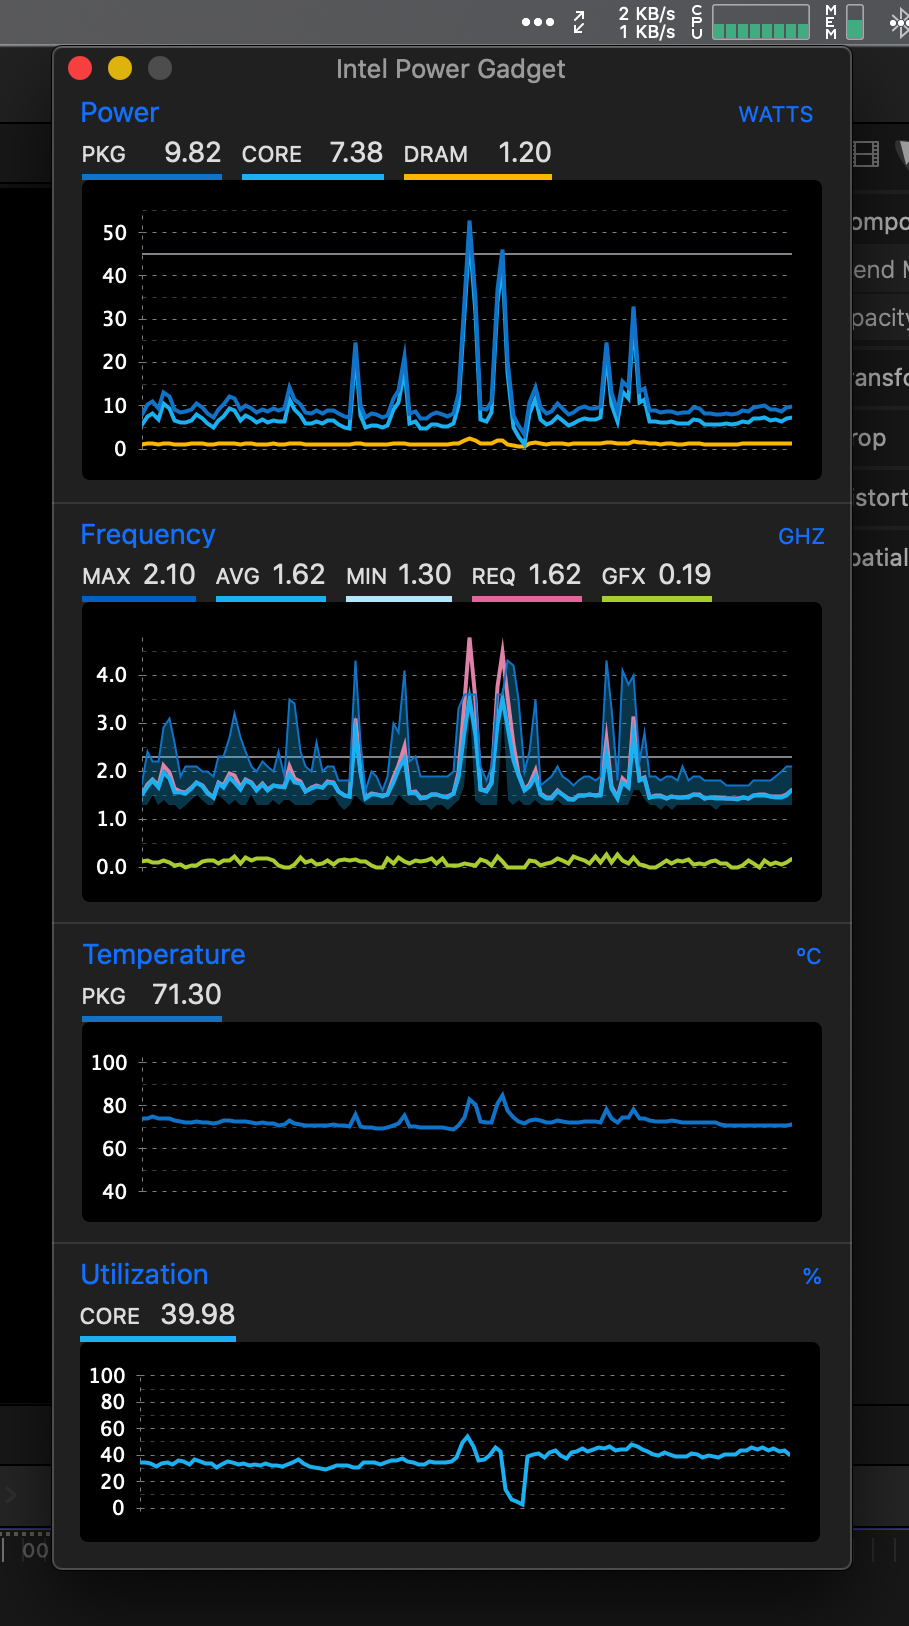Select the Temperature section heading
The image size is (909, 1626).
click(164, 954)
